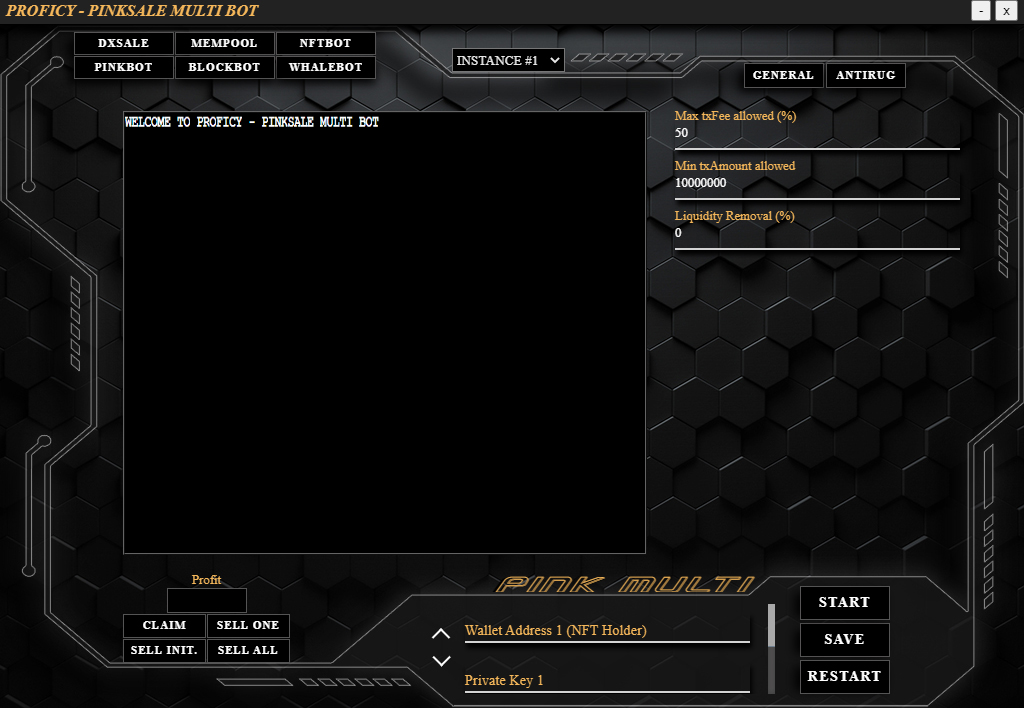Show the GENERAL settings tab

pyautogui.click(x=783, y=75)
